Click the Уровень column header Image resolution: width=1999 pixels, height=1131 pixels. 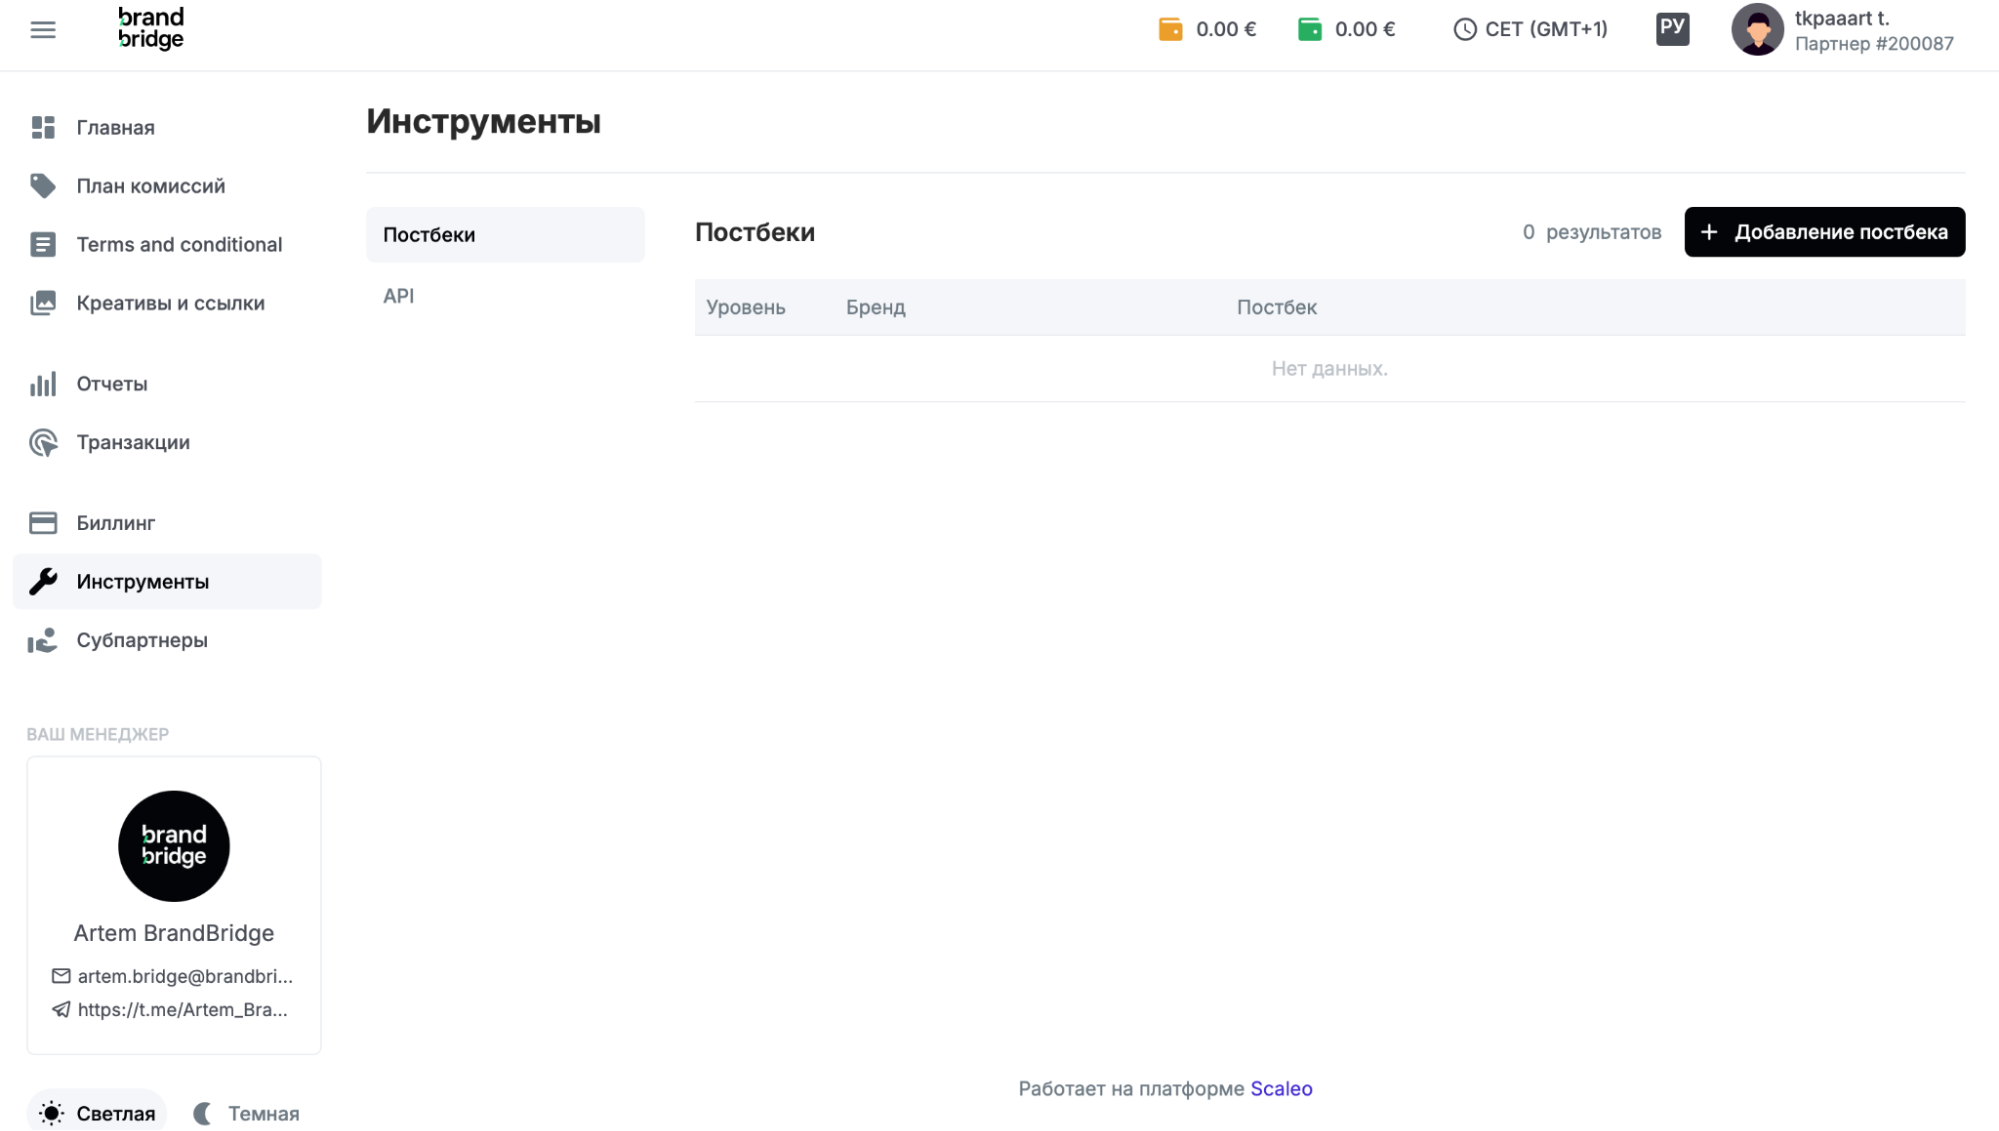(x=745, y=307)
